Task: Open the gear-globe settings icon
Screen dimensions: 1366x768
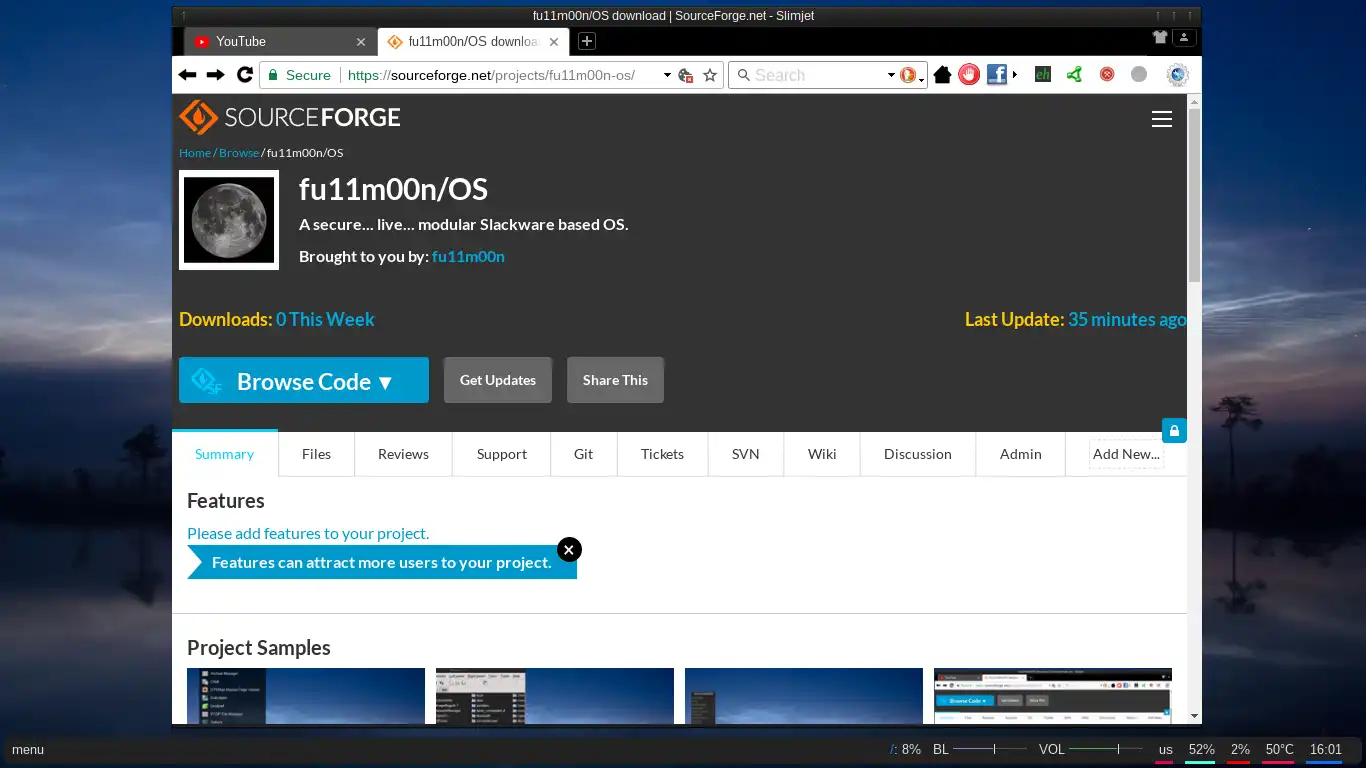Action: [1177, 74]
